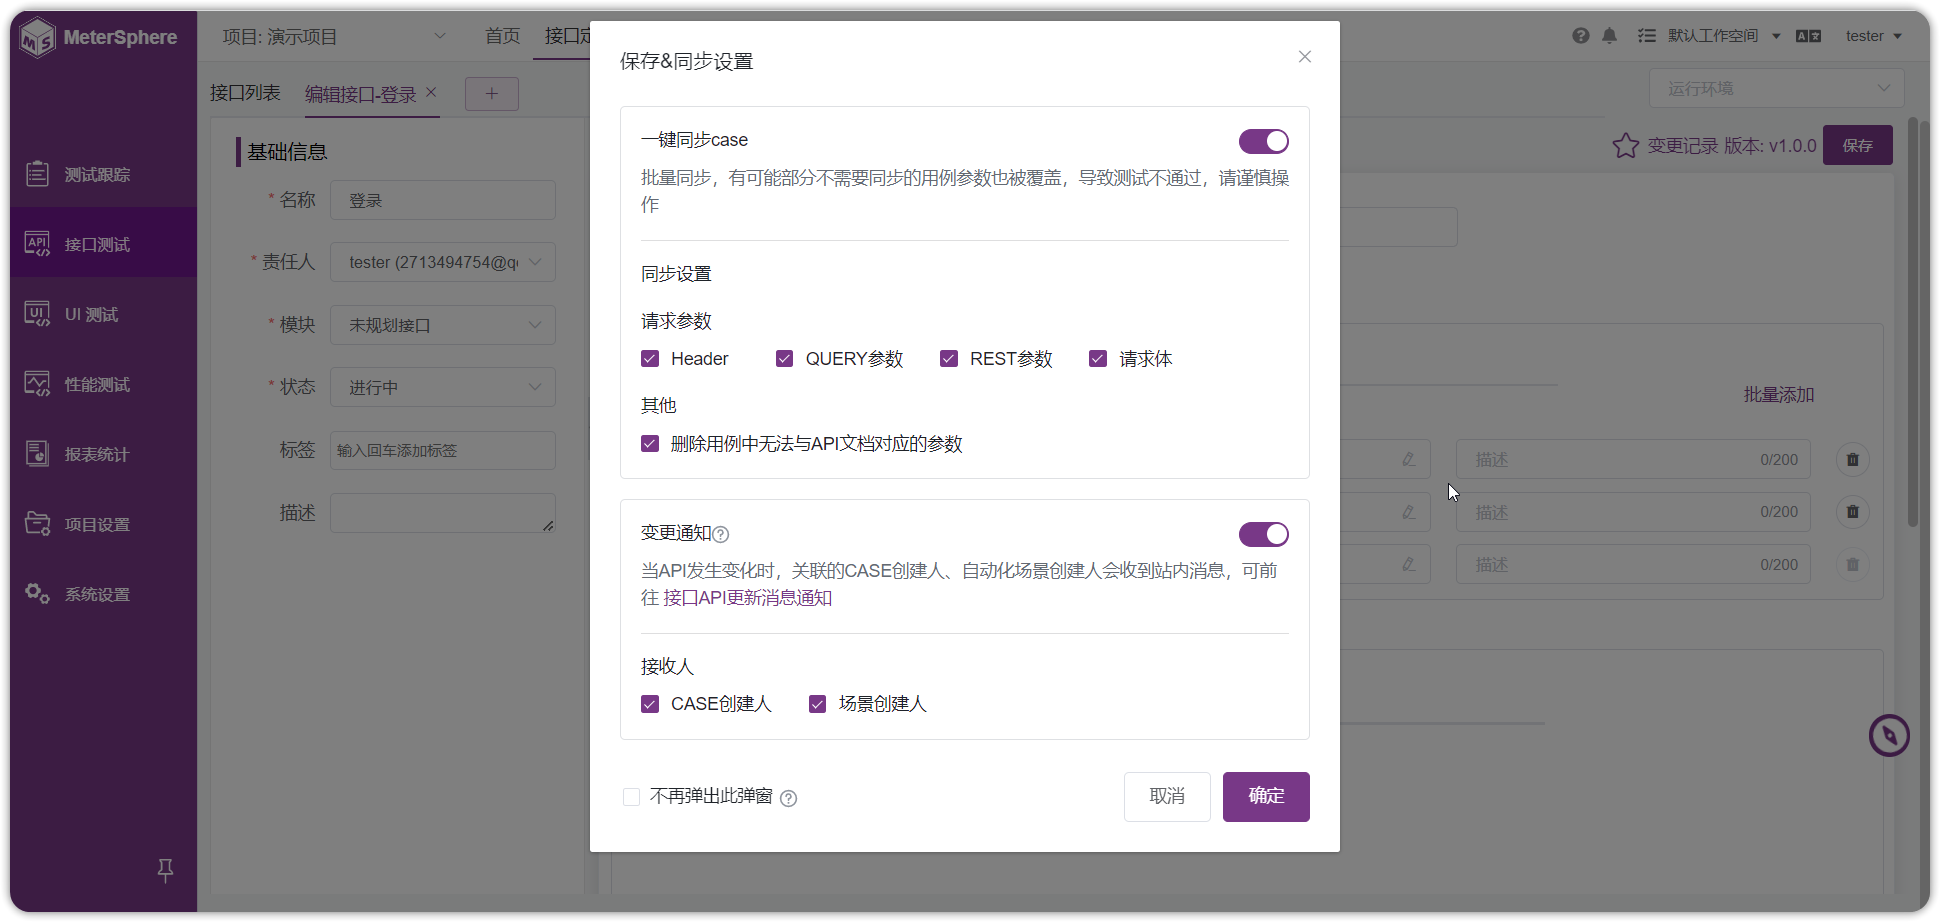Screen dimensions: 1940x922
Task: Uncheck the QUERY参数 checkbox
Action: [x=784, y=359]
